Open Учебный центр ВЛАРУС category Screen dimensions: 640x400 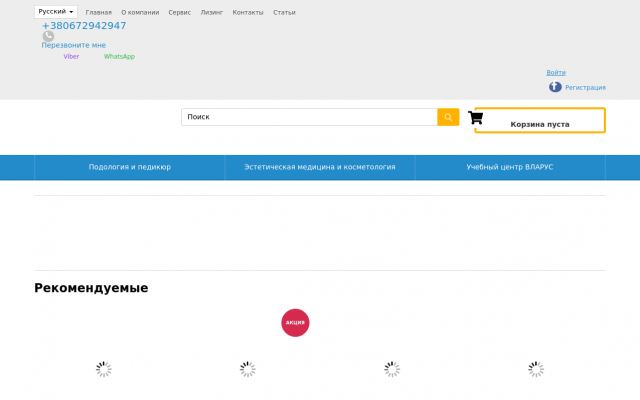click(x=510, y=167)
